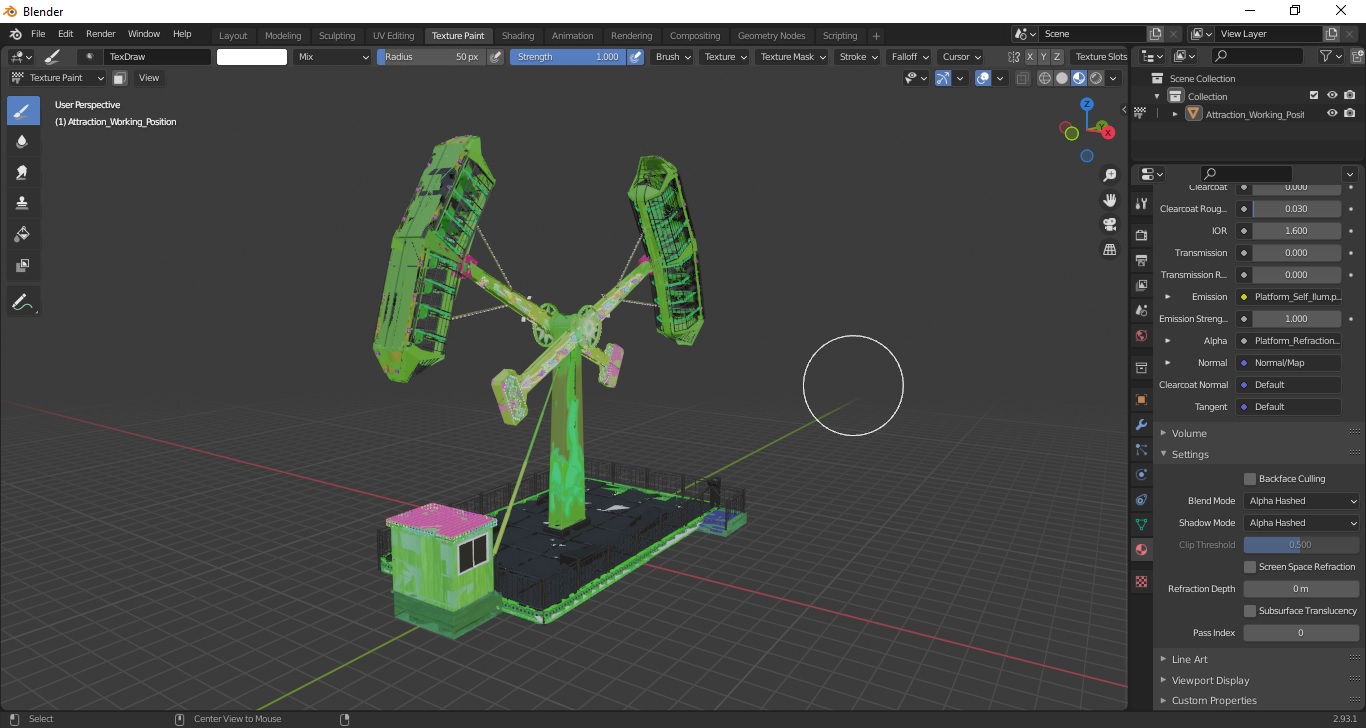
Task: Select the Fill tool
Action: click(x=23, y=235)
